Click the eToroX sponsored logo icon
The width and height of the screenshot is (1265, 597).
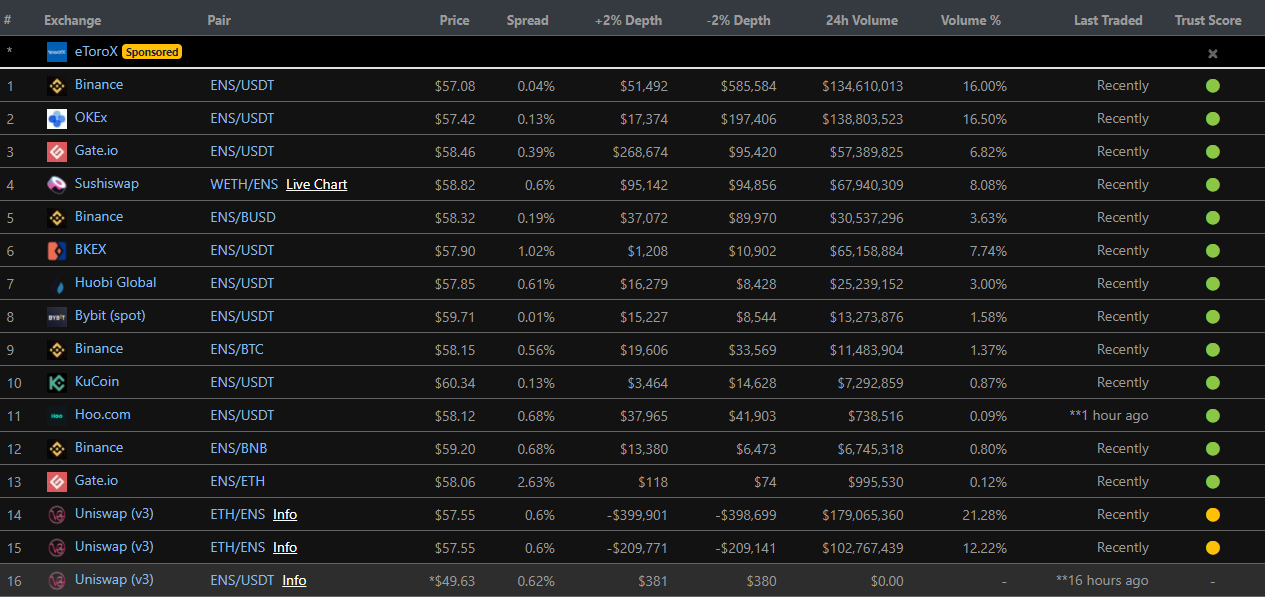coord(57,52)
